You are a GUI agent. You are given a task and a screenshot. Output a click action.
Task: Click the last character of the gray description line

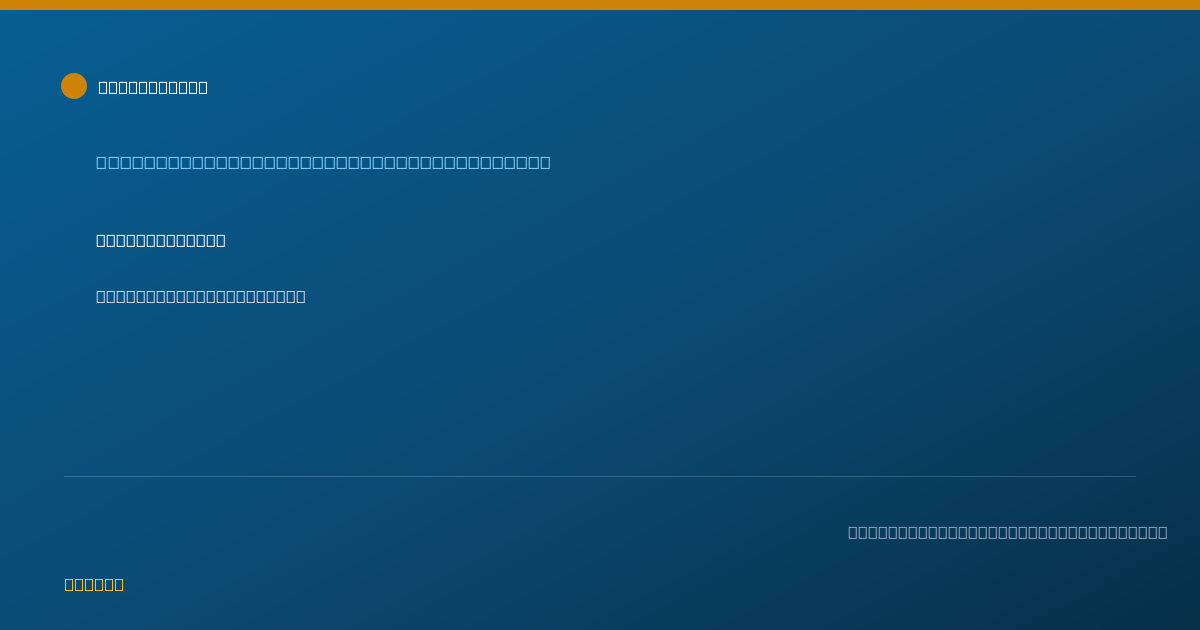coord(301,296)
